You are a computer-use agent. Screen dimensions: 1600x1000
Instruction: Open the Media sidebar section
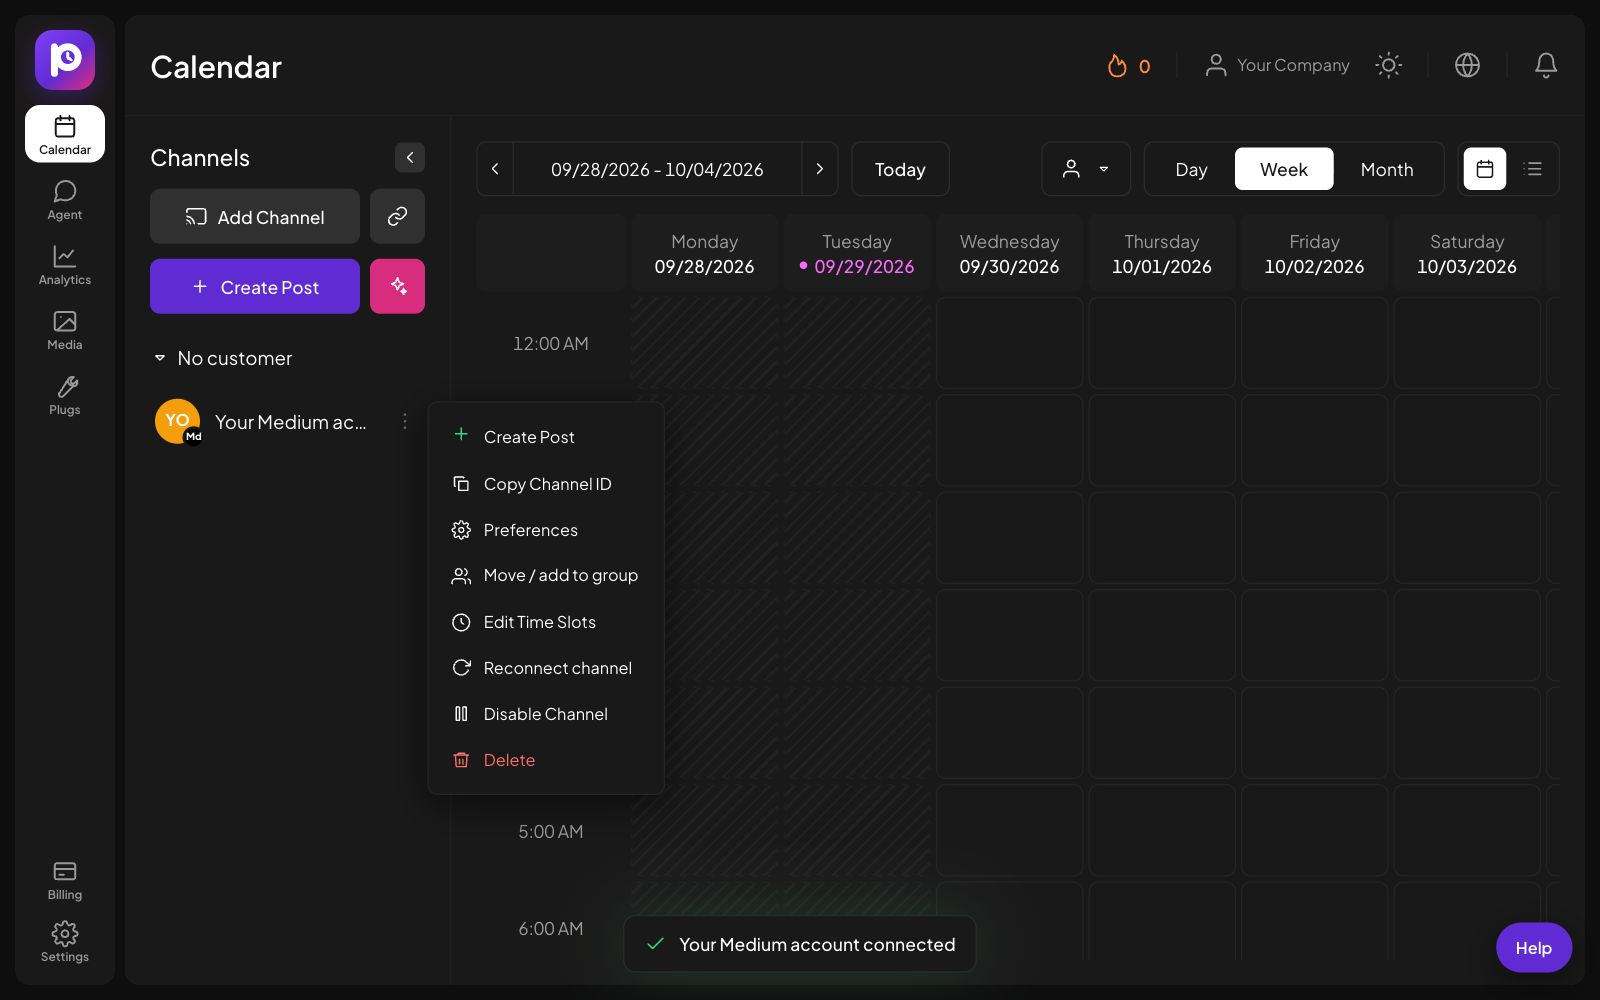(x=65, y=330)
